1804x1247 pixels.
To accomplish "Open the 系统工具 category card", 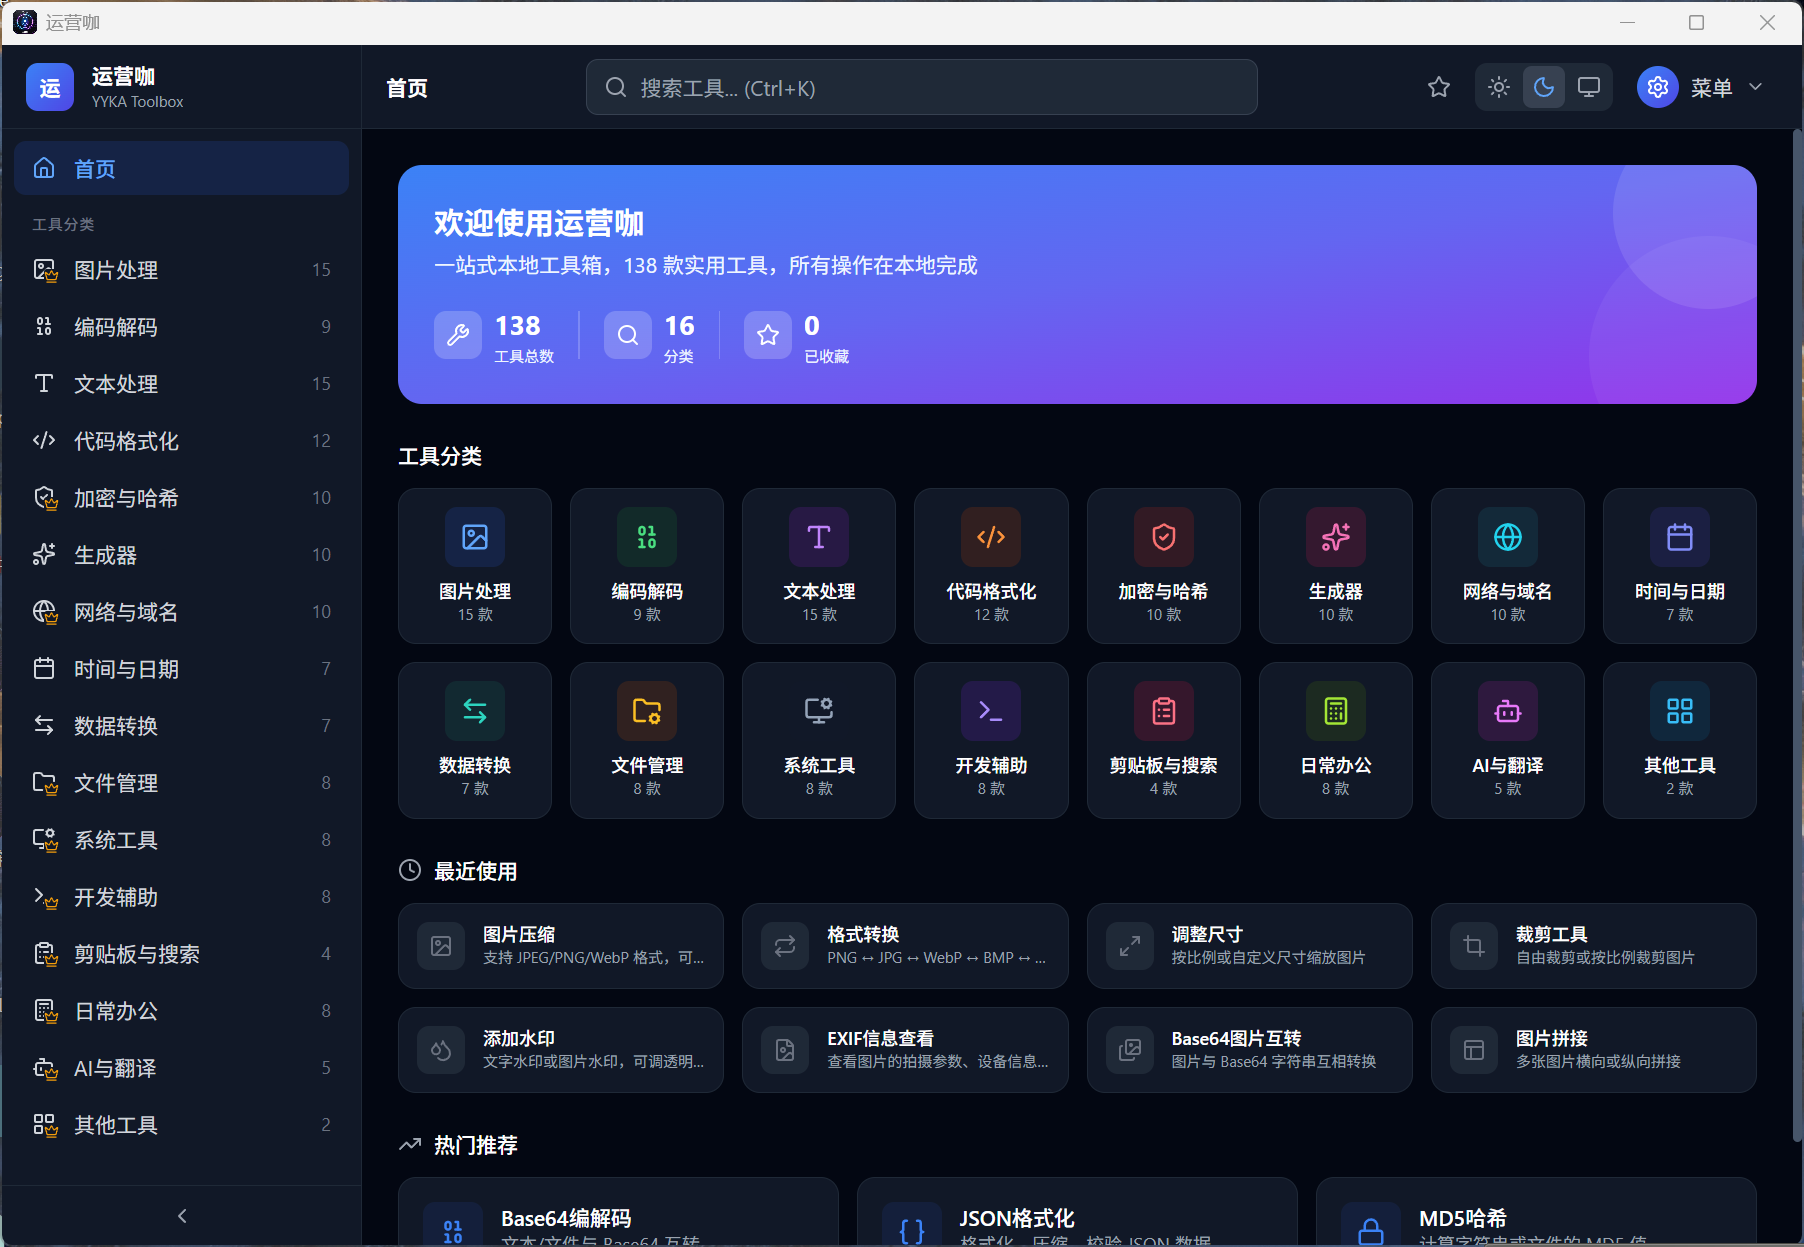I will click(819, 740).
